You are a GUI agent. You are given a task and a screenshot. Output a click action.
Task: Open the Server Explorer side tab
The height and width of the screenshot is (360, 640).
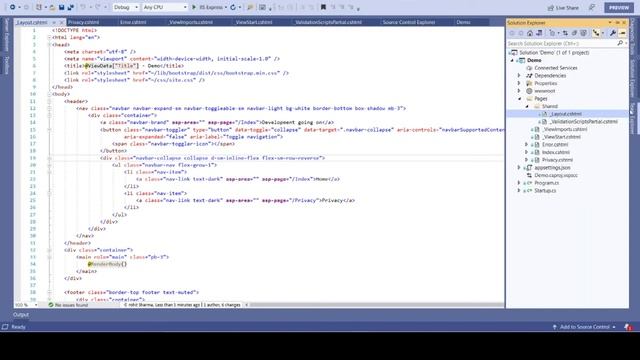click(6, 35)
